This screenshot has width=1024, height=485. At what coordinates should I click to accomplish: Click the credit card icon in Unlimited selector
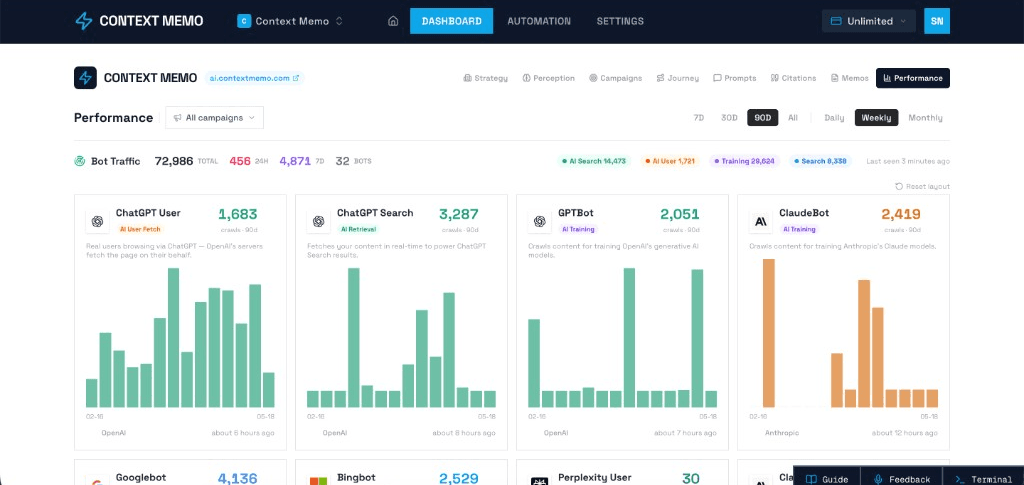pos(835,21)
